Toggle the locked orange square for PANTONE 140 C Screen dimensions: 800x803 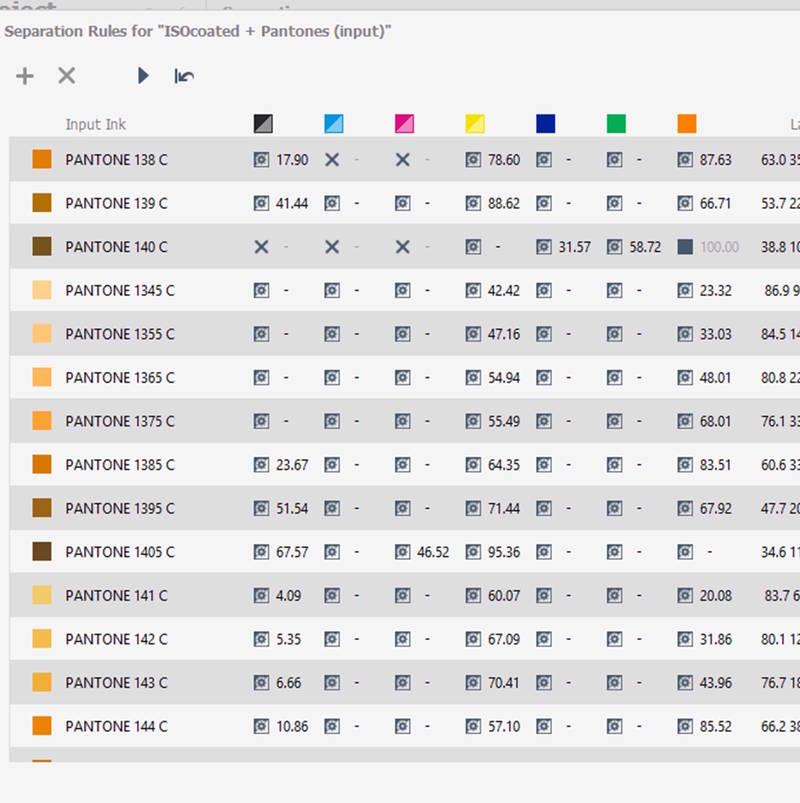tap(685, 247)
